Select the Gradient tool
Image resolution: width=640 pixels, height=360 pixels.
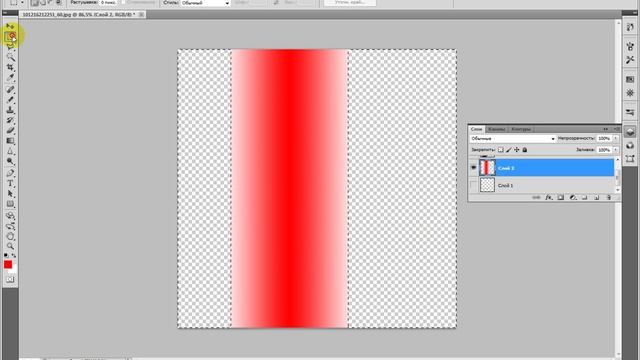click(x=10, y=141)
